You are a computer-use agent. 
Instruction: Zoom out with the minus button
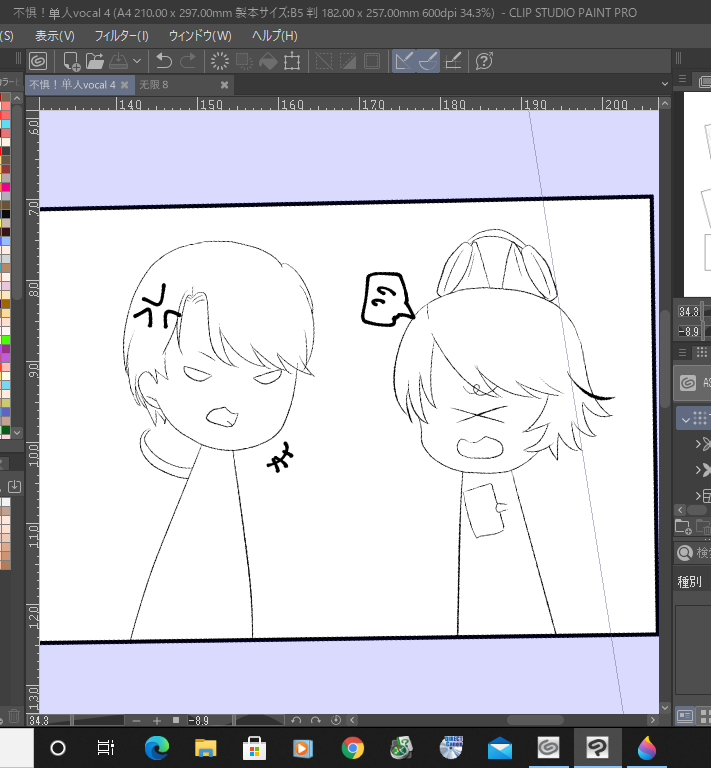click(x=137, y=720)
